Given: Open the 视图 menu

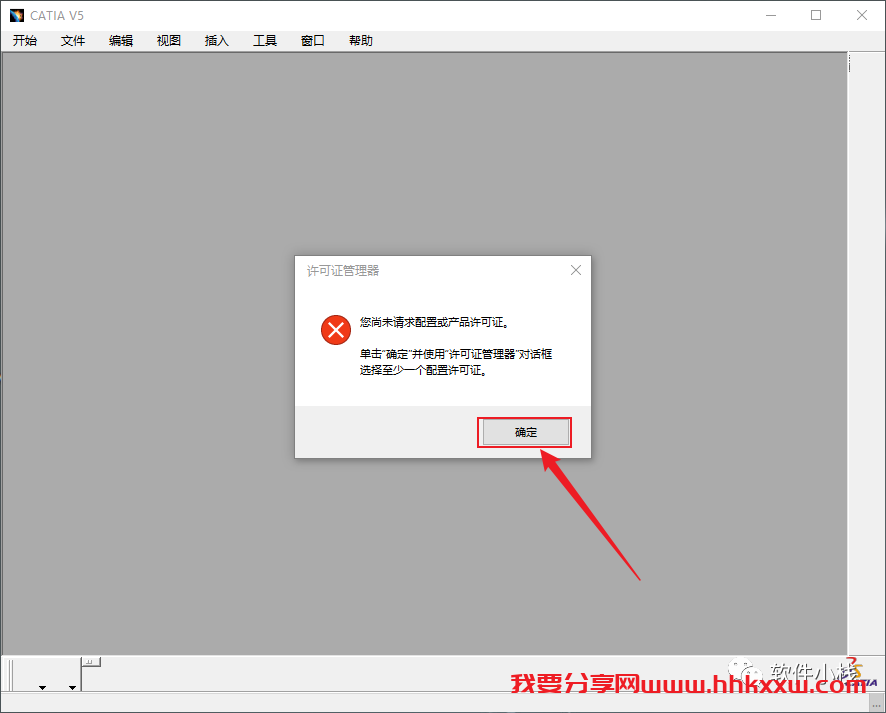Looking at the screenshot, I should (169, 41).
